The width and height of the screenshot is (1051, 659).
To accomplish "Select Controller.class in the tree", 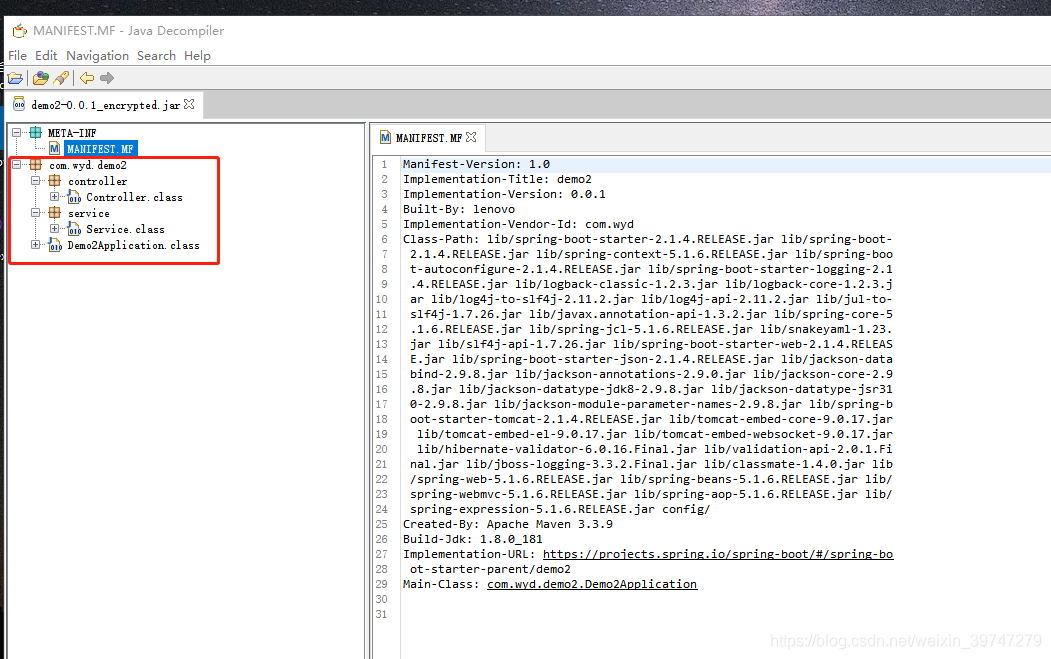I will (x=134, y=197).
